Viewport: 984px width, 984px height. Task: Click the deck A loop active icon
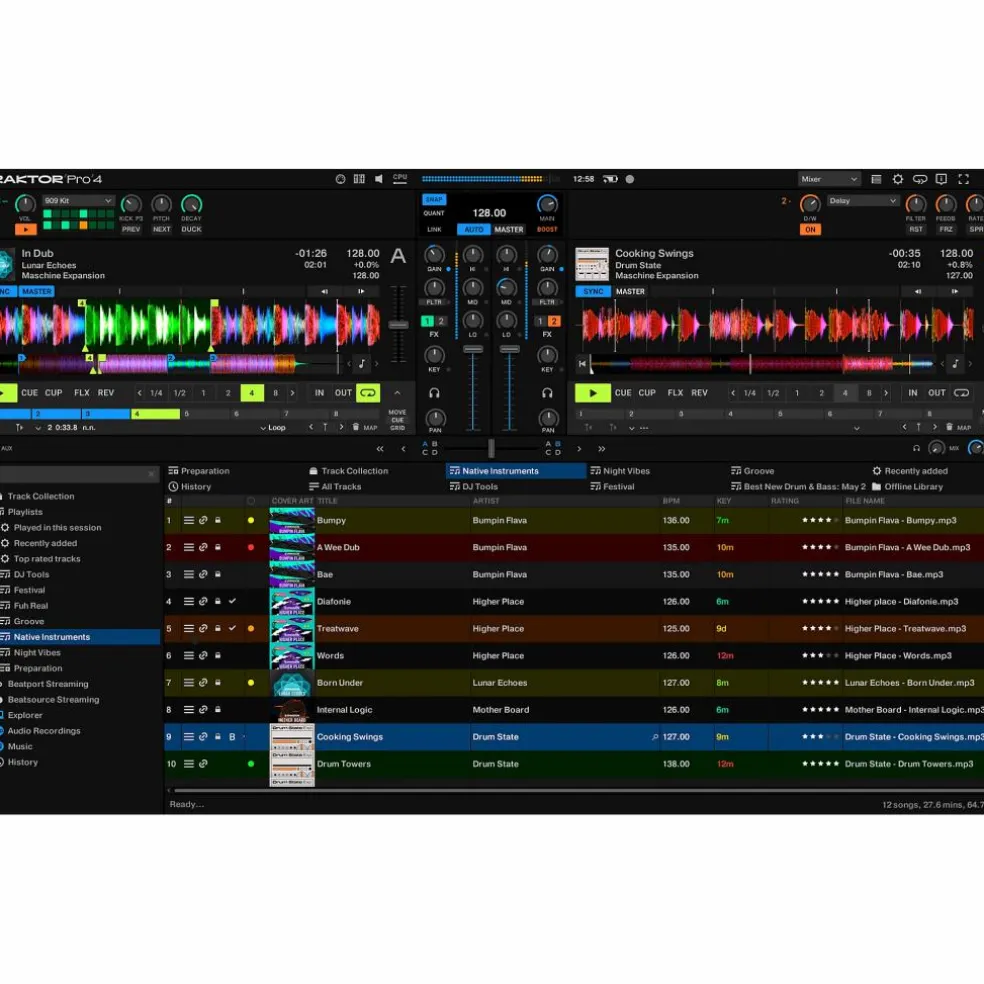point(368,393)
